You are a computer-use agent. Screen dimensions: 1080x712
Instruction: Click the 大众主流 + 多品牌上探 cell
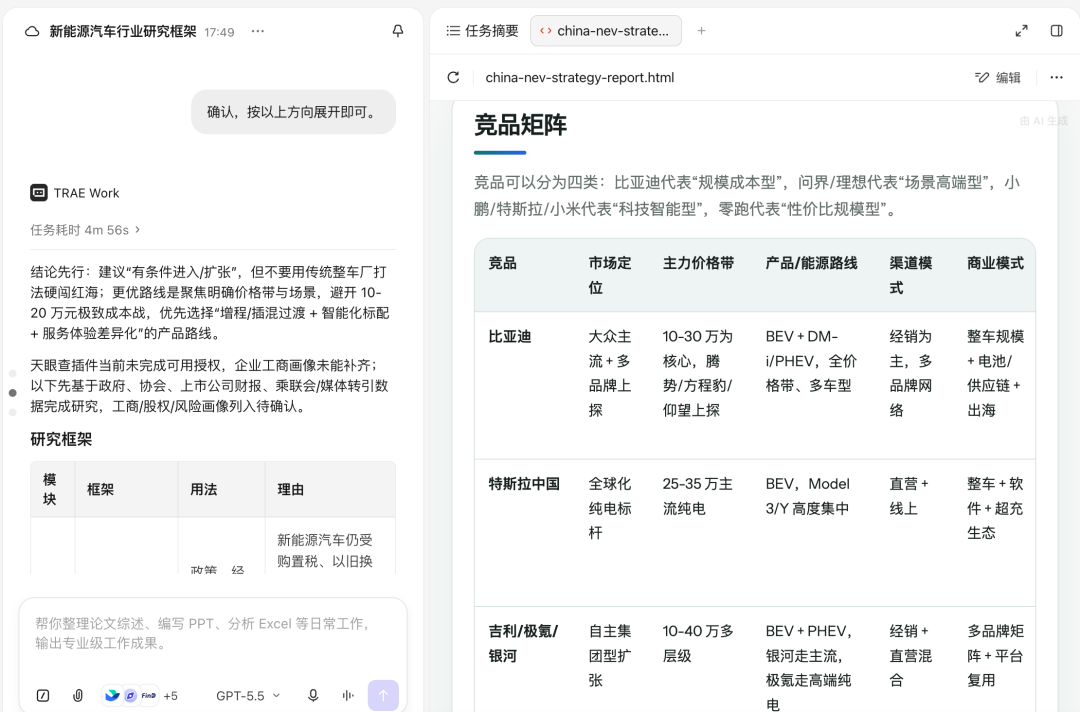coord(610,373)
